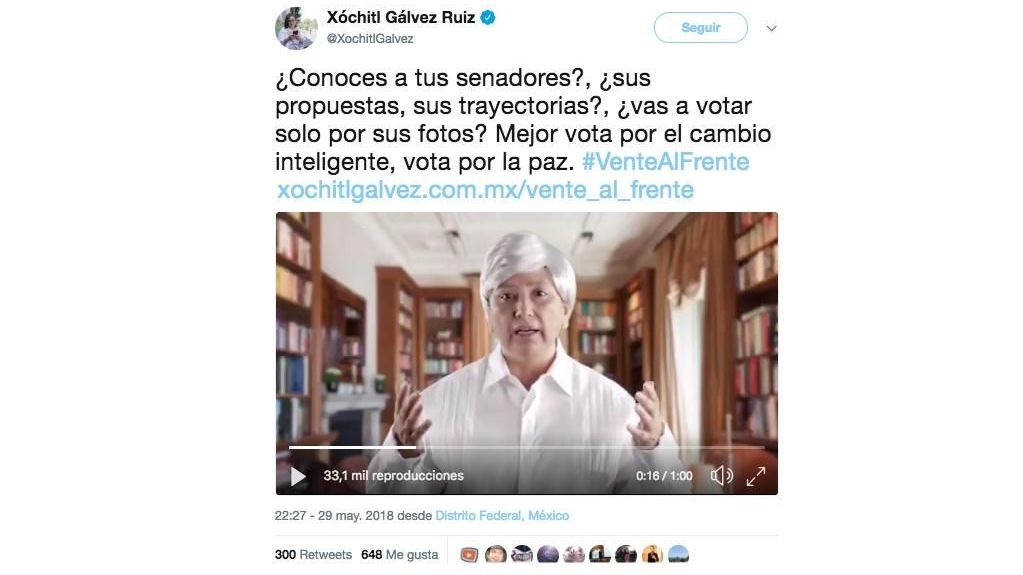The height and width of the screenshot is (575, 1023).
Task: Open Xóchitl Gálvez profile avatar
Action: coord(296,28)
